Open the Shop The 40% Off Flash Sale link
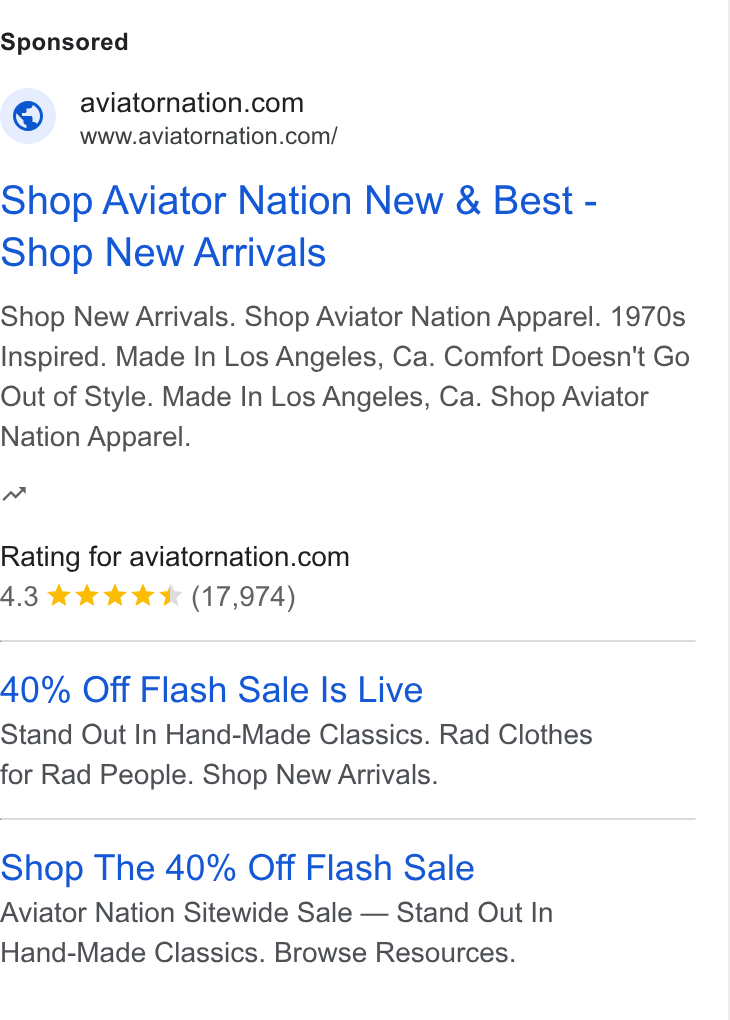Image resolution: width=730 pixels, height=1020 pixels. [x=237, y=868]
